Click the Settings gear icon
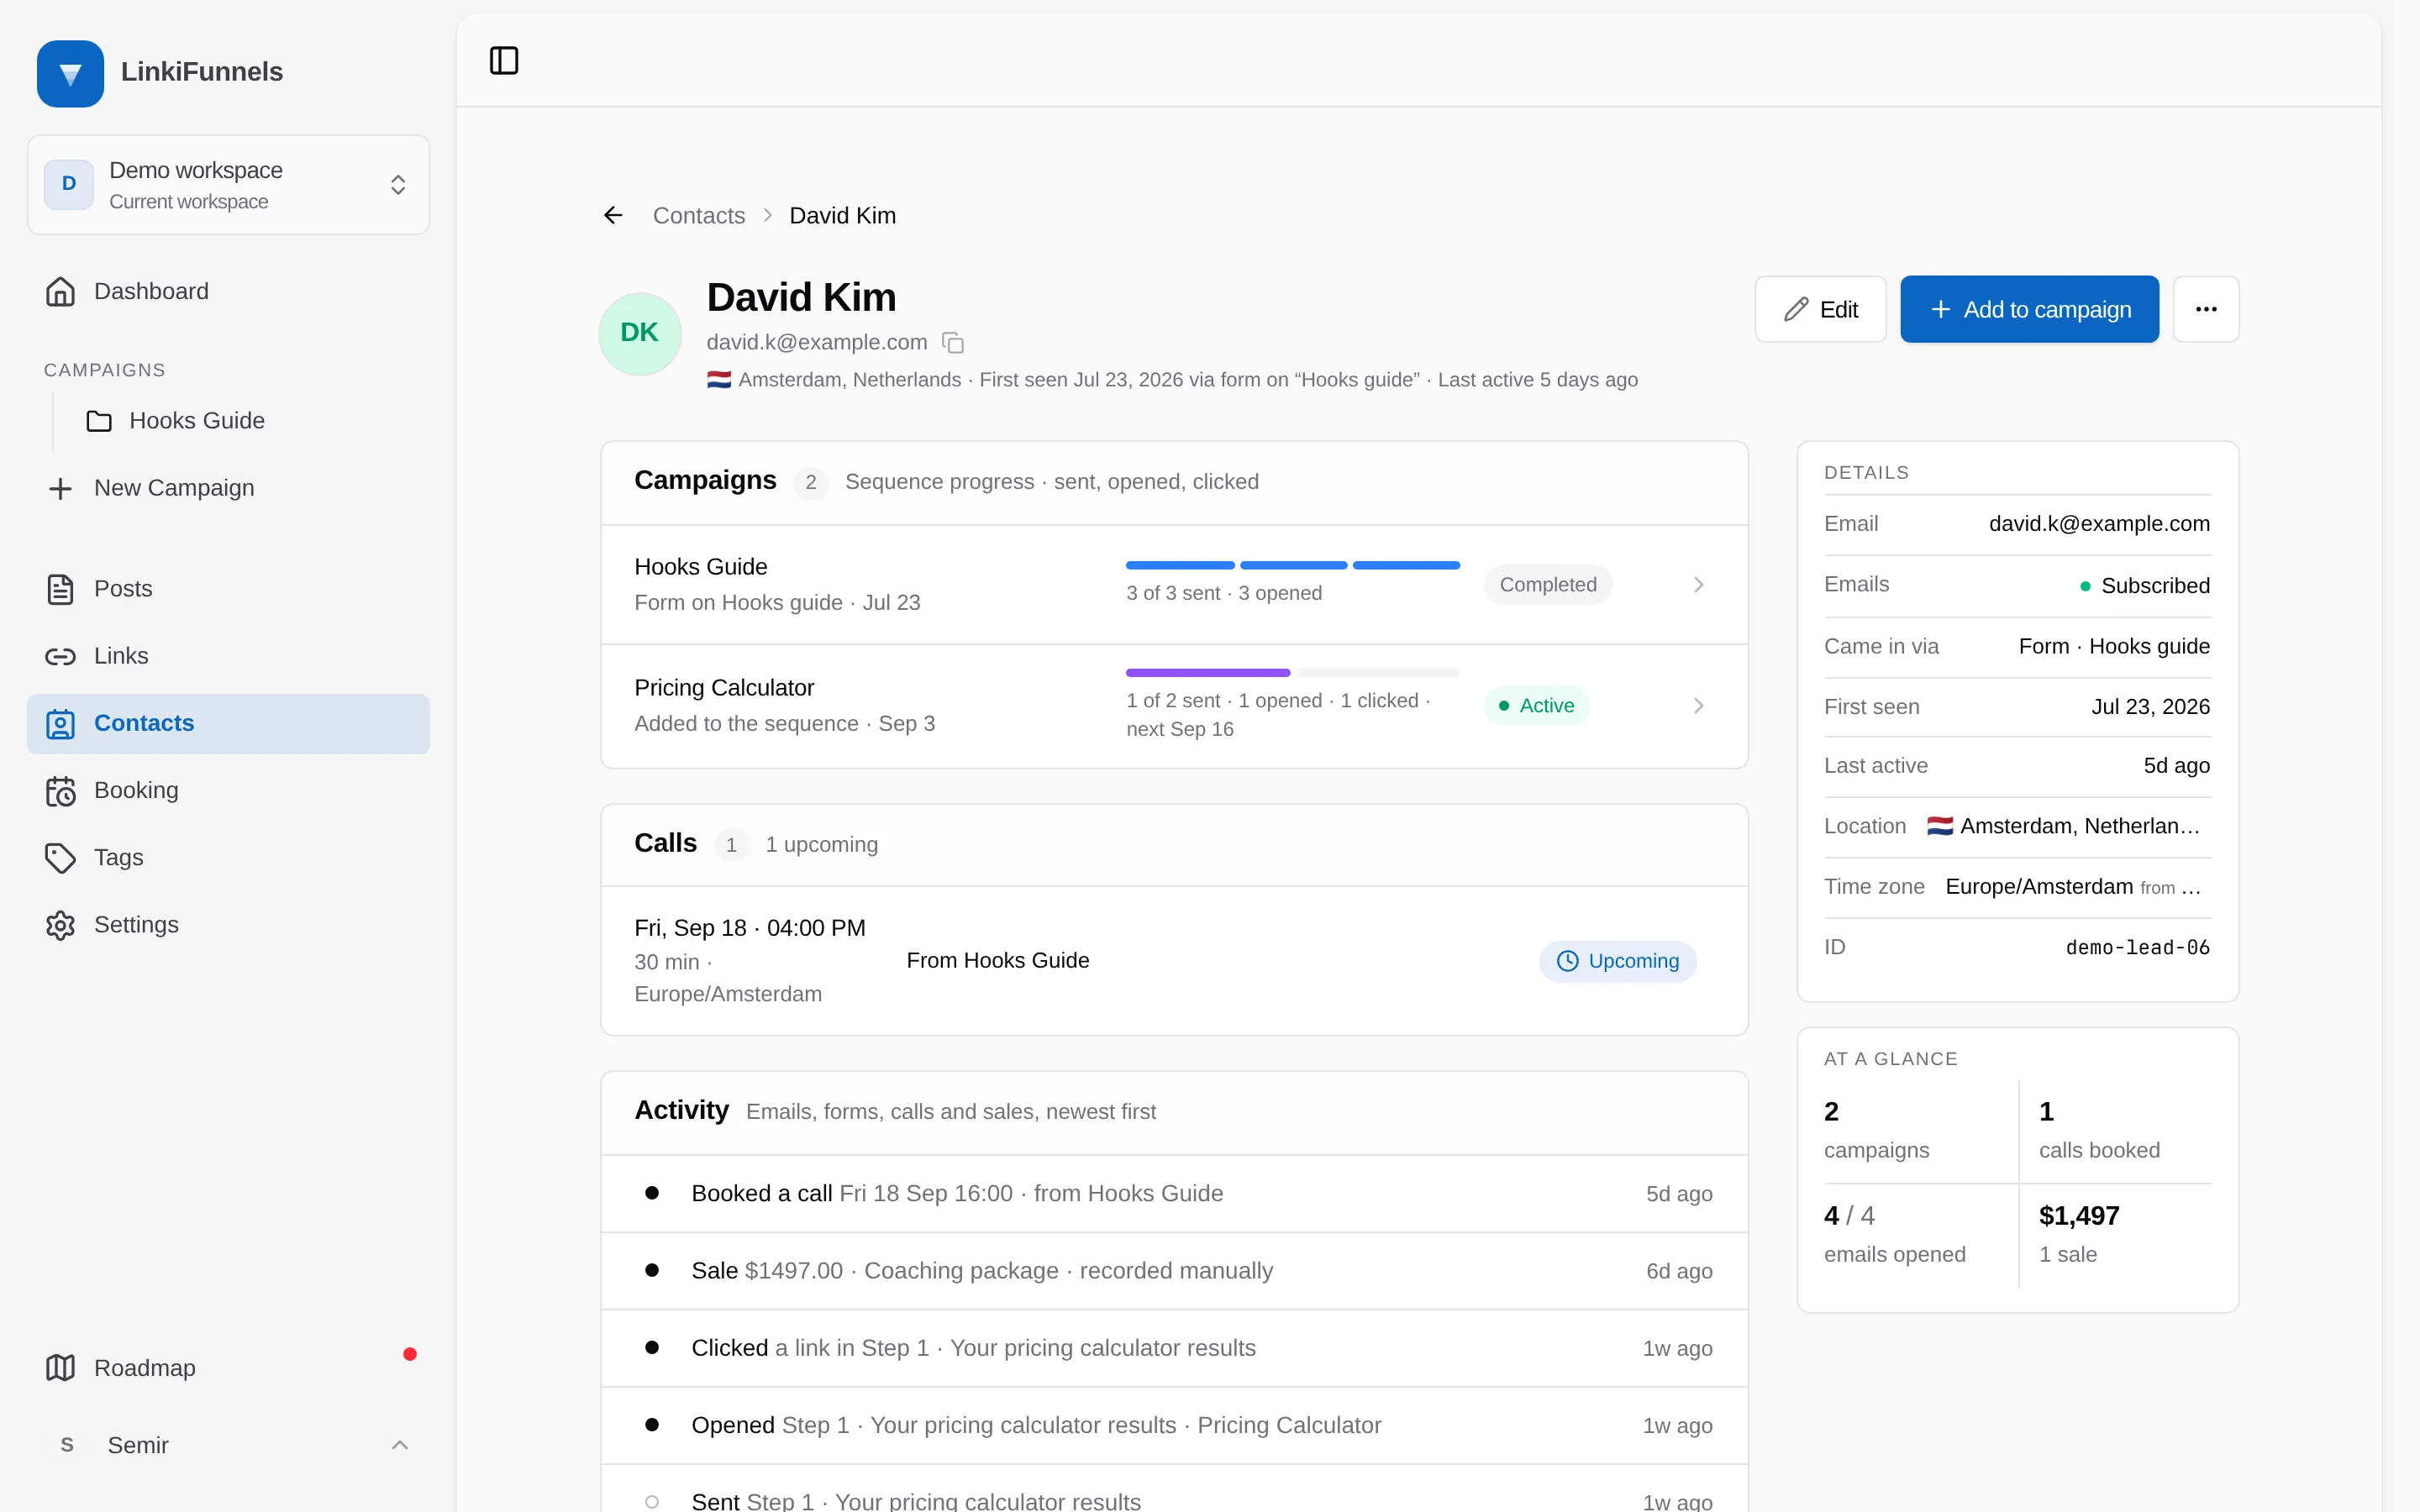2420x1512 pixels. point(60,925)
